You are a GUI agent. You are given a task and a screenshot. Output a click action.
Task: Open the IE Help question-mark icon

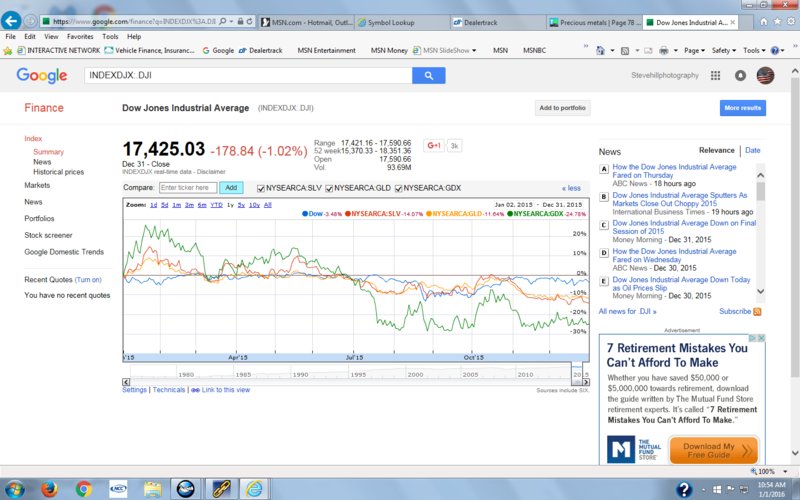[774, 51]
